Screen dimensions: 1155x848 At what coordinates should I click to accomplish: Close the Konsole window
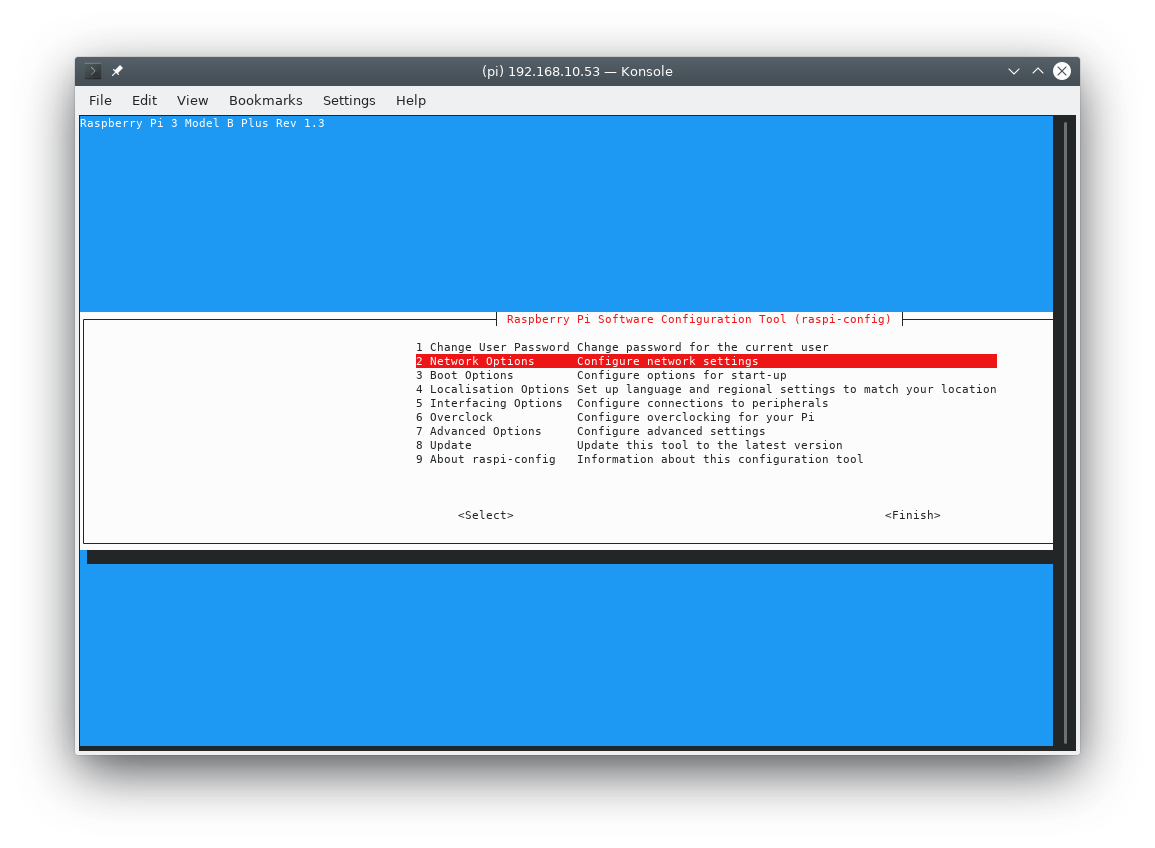pos(1061,71)
